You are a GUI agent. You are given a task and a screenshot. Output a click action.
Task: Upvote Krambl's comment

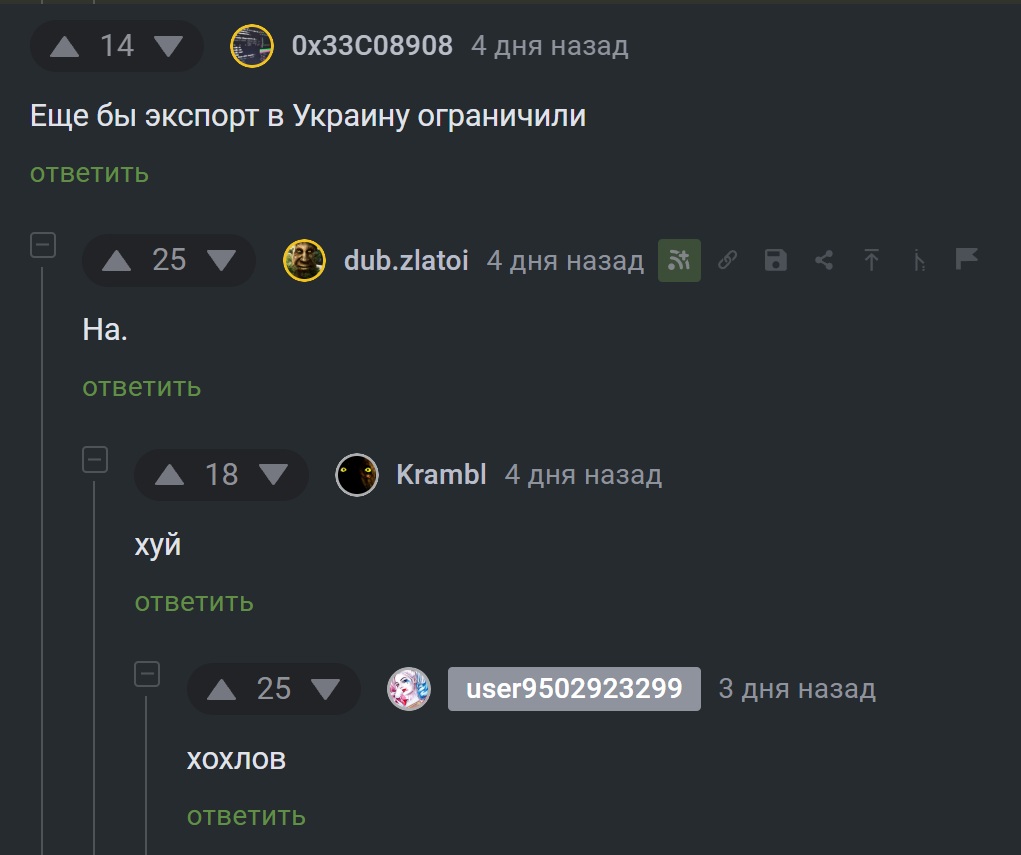(169, 475)
